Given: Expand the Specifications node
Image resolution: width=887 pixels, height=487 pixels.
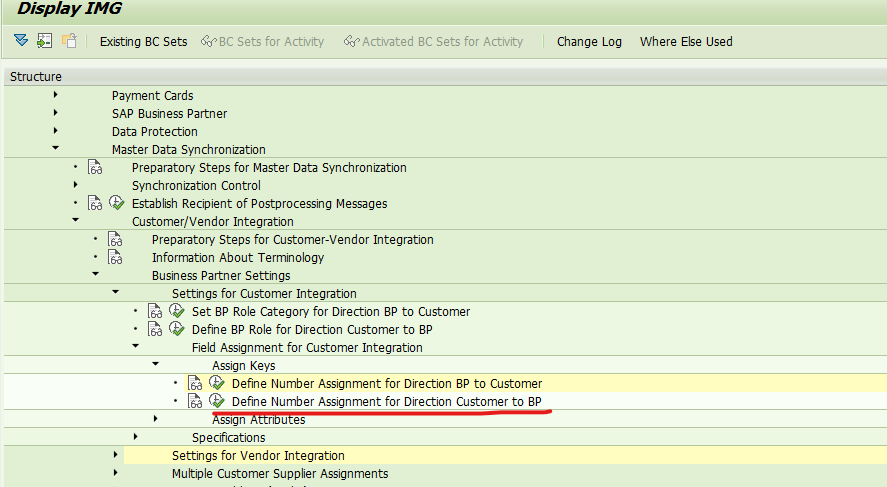Looking at the screenshot, I should click(136, 437).
